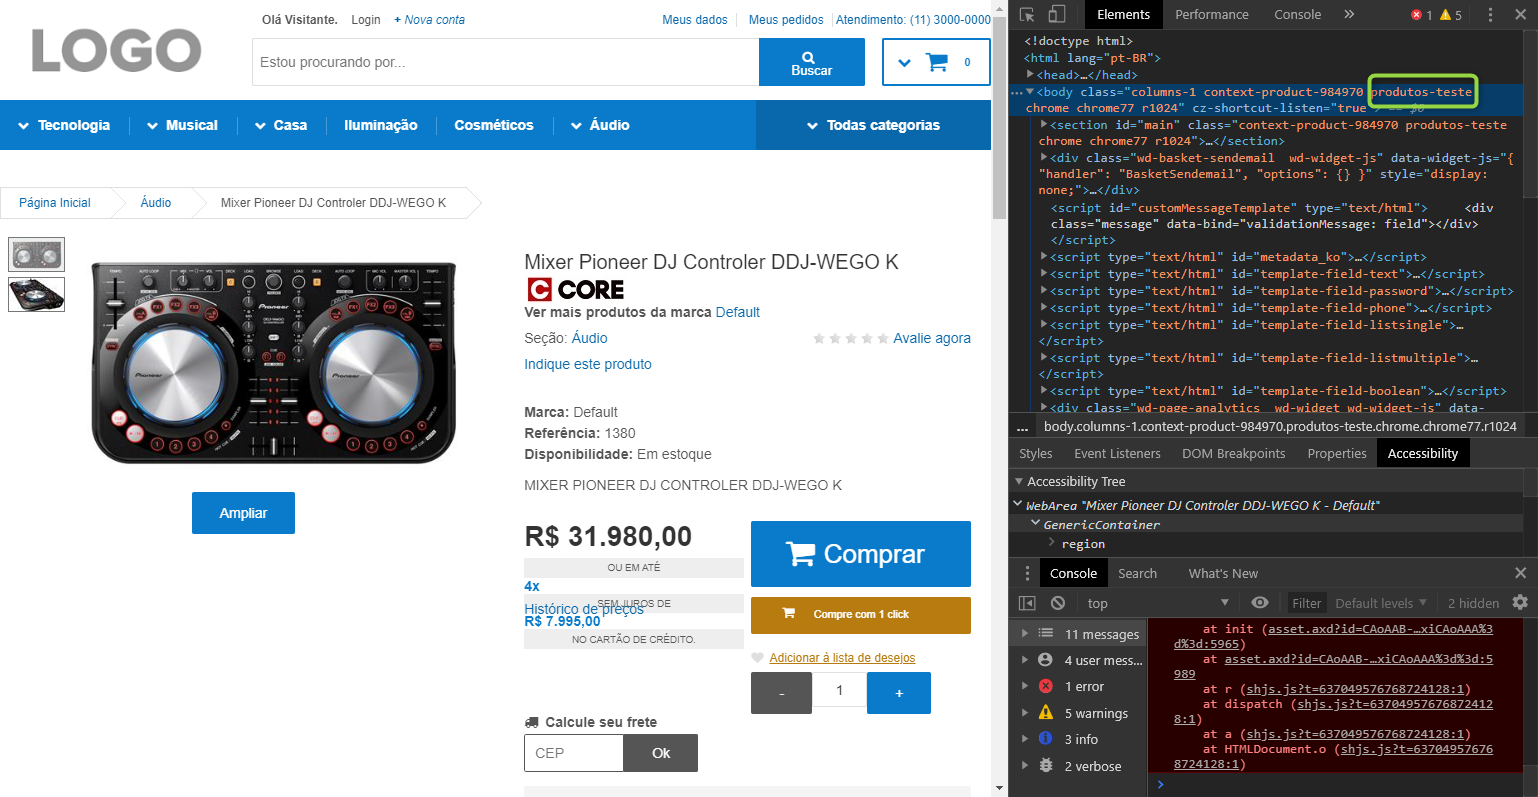Open the top JavaScript context dropdown
Viewport: 1538px width, 797px height.
[1157, 603]
